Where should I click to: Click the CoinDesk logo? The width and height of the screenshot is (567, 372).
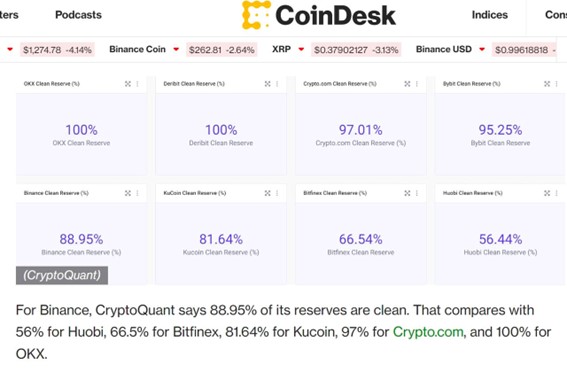pyautogui.click(x=319, y=15)
